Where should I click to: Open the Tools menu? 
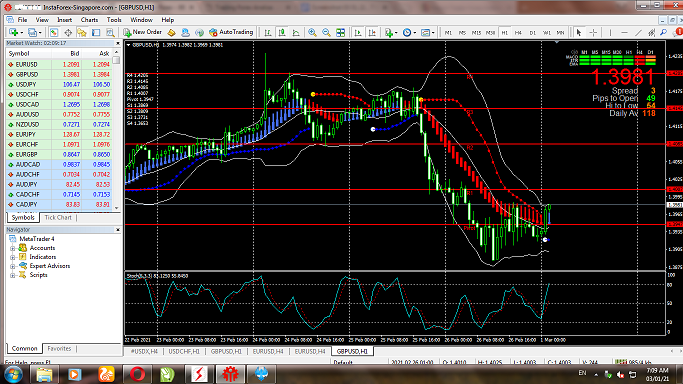tap(114, 20)
